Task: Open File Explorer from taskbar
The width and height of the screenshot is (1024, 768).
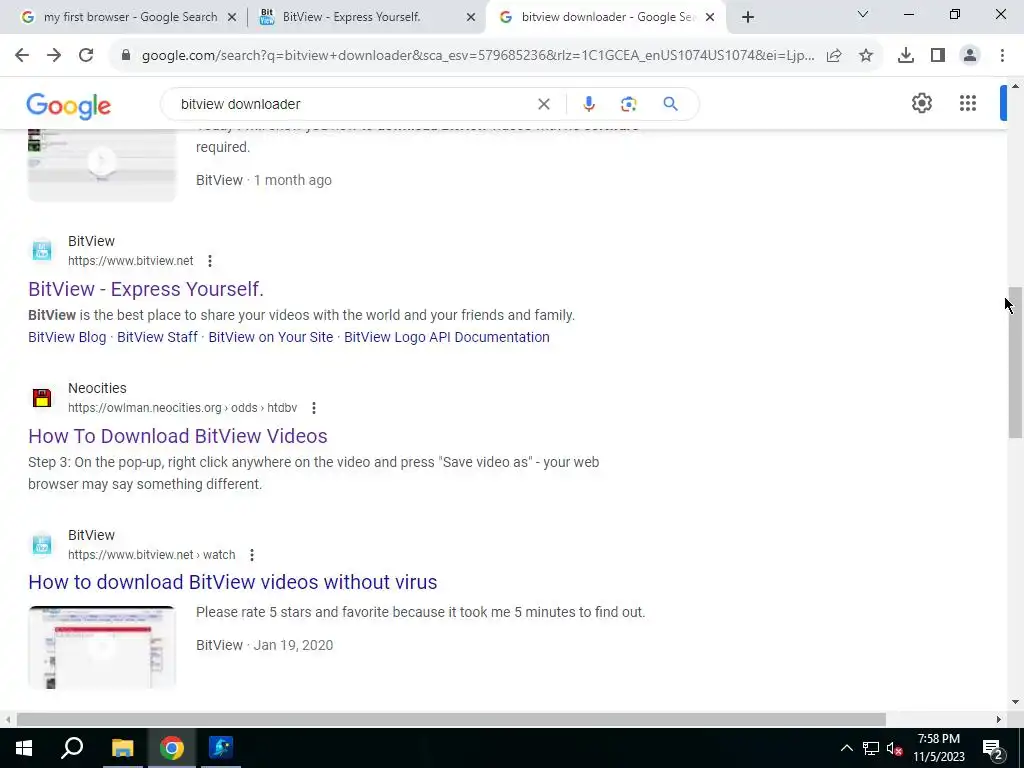Action: 122,748
